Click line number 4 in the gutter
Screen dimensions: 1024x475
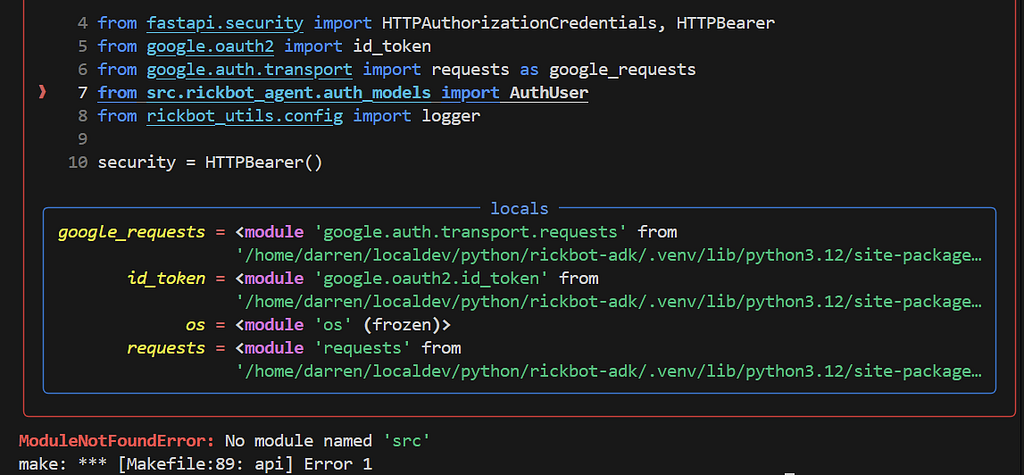click(82, 24)
